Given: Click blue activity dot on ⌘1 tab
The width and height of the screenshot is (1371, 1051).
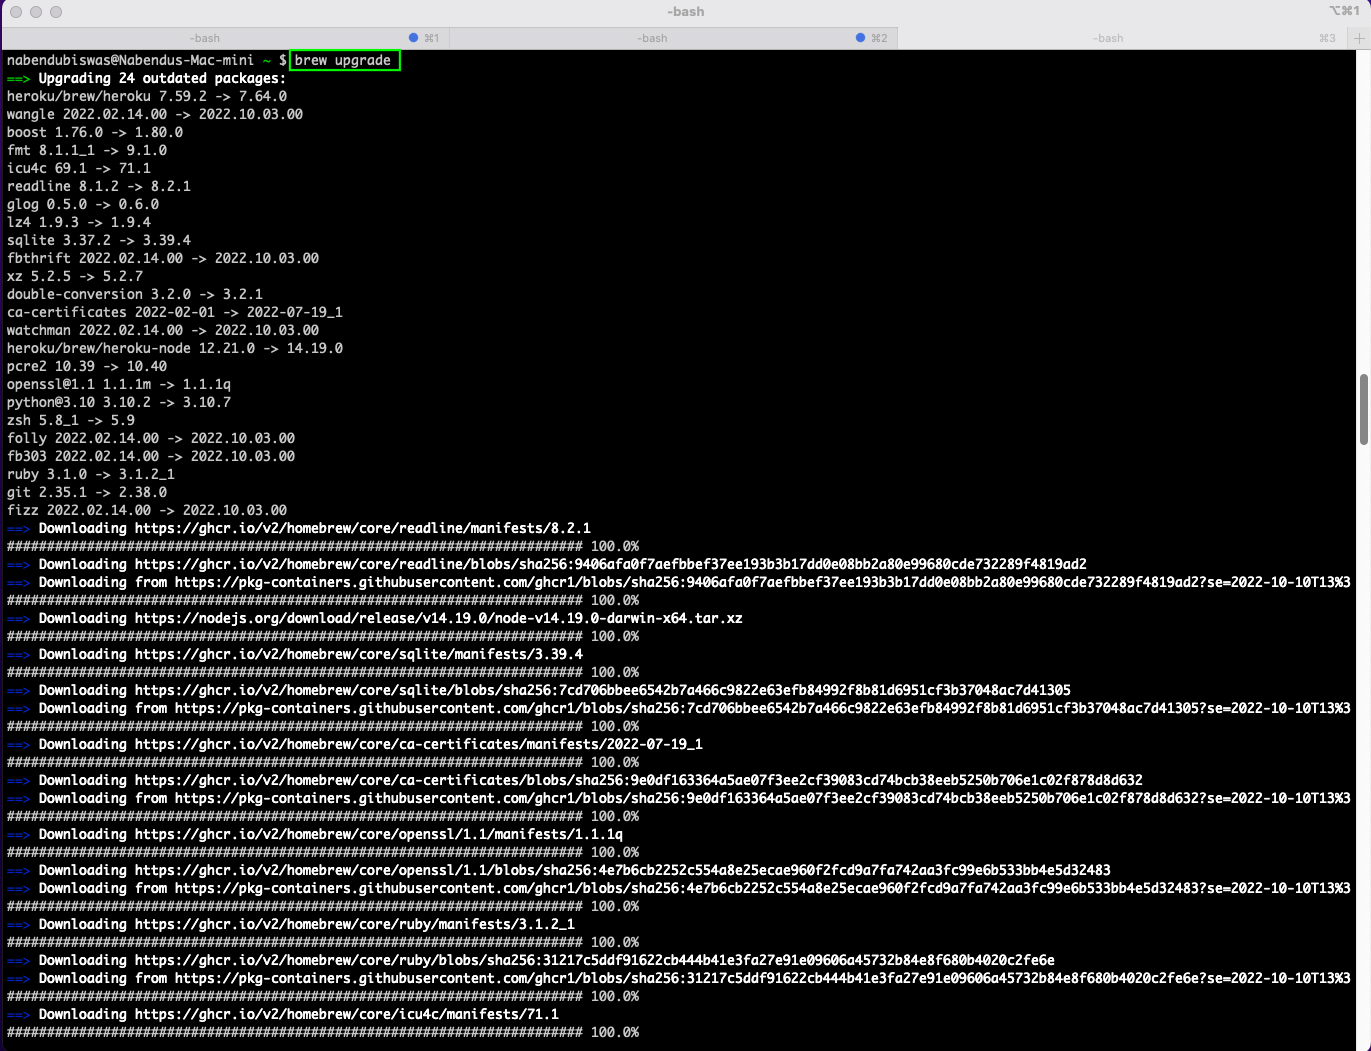Looking at the screenshot, I should click(414, 38).
